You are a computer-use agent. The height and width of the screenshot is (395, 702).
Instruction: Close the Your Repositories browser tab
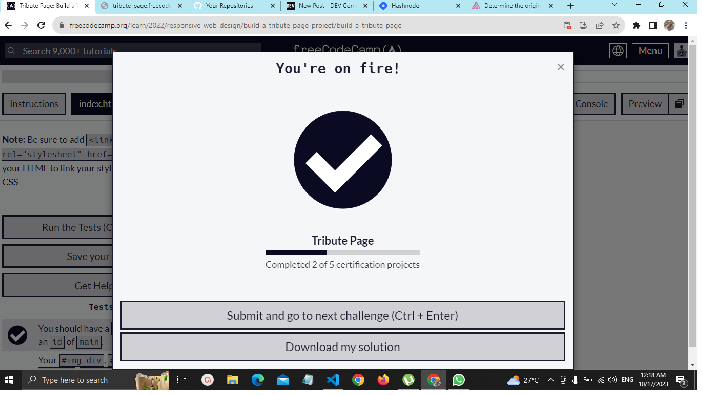pyautogui.click(x=272, y=6)
